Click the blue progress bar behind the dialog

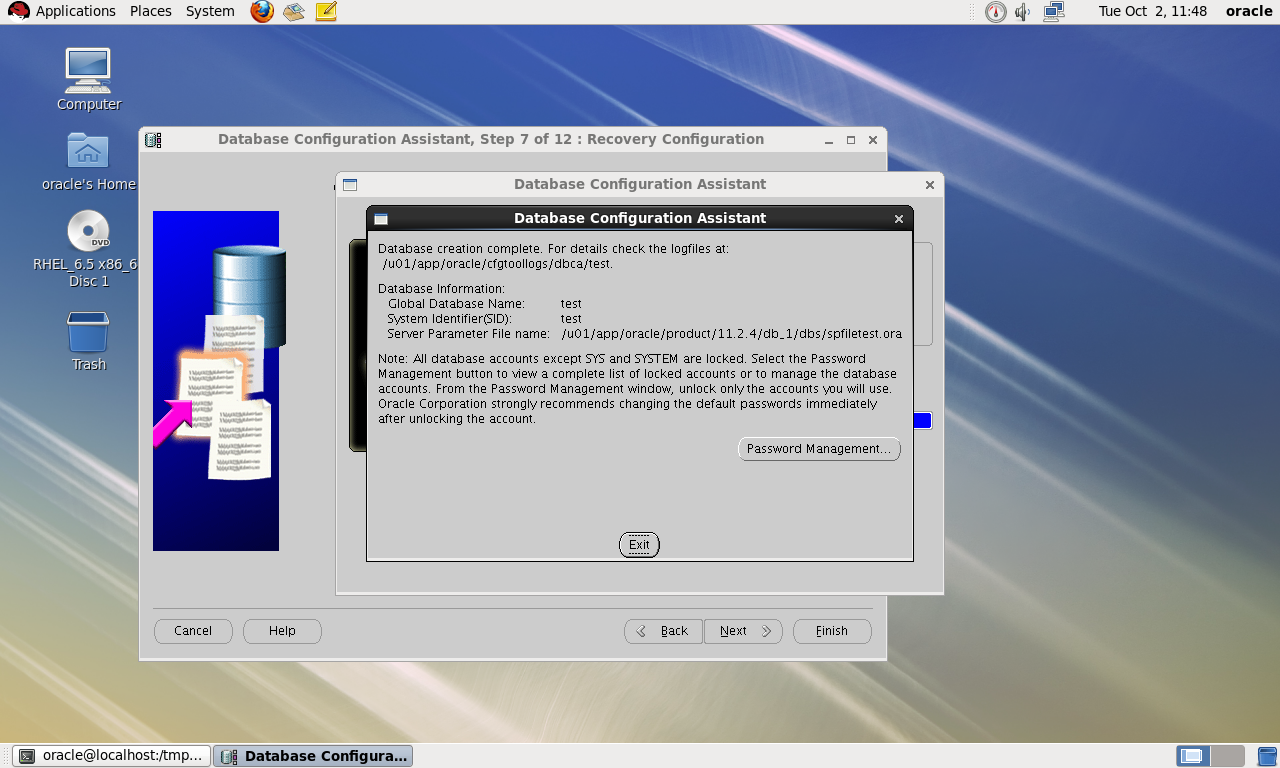click(x=923, y=421)
